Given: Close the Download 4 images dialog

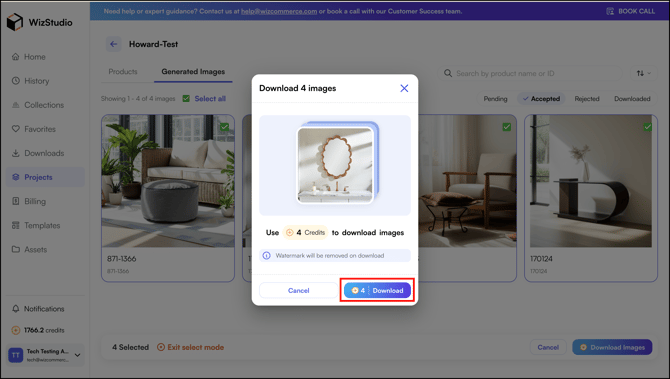Looking at the screenshot, I should (x=404, y=88).
